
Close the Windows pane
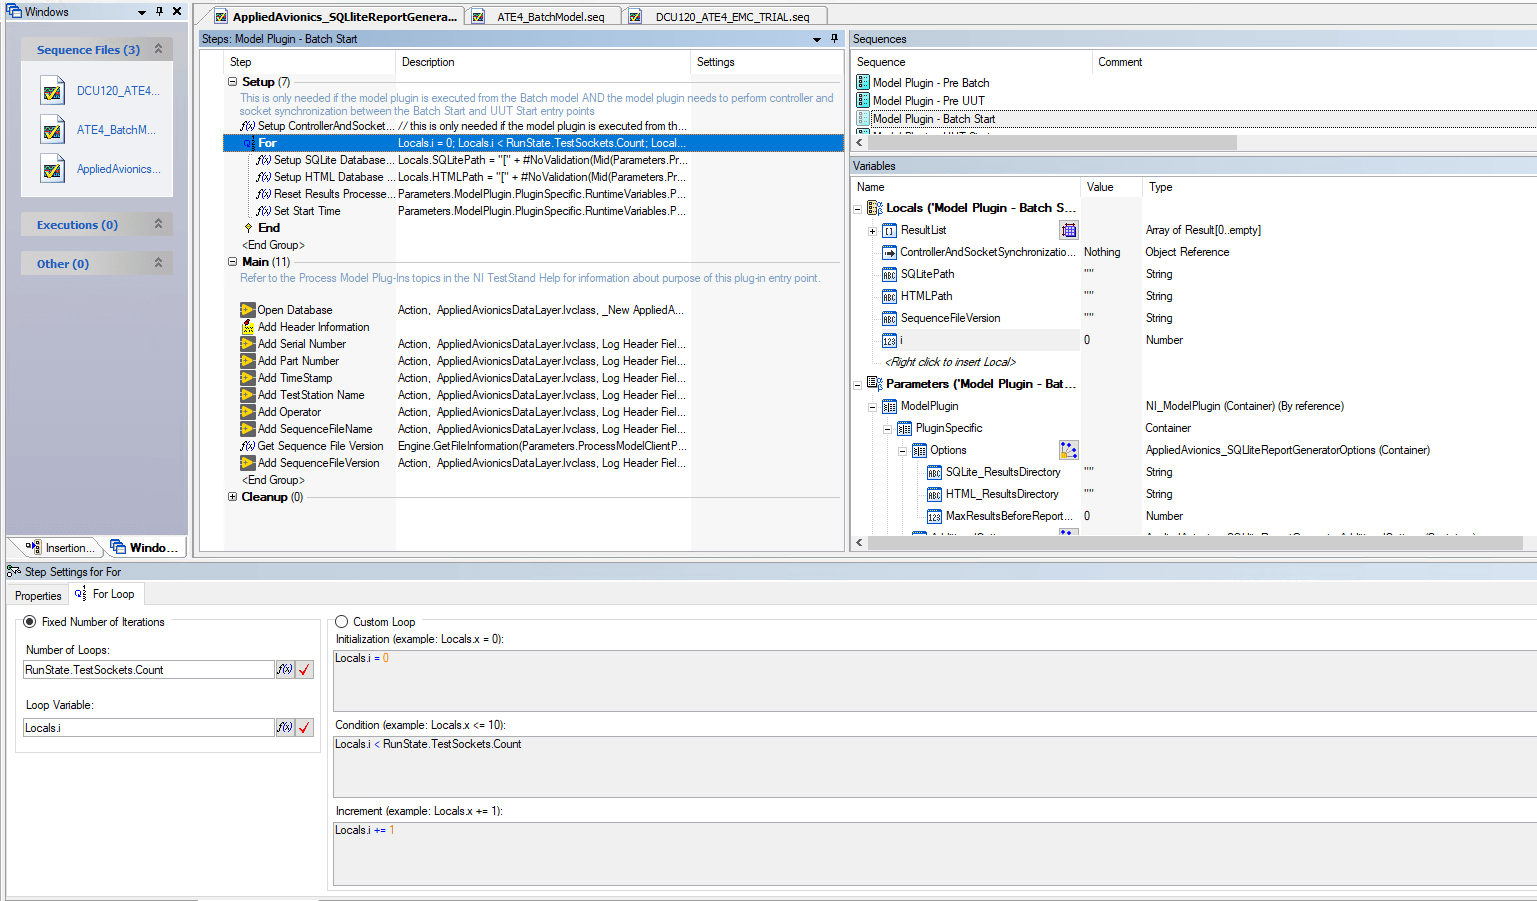[x=177, y=12]
